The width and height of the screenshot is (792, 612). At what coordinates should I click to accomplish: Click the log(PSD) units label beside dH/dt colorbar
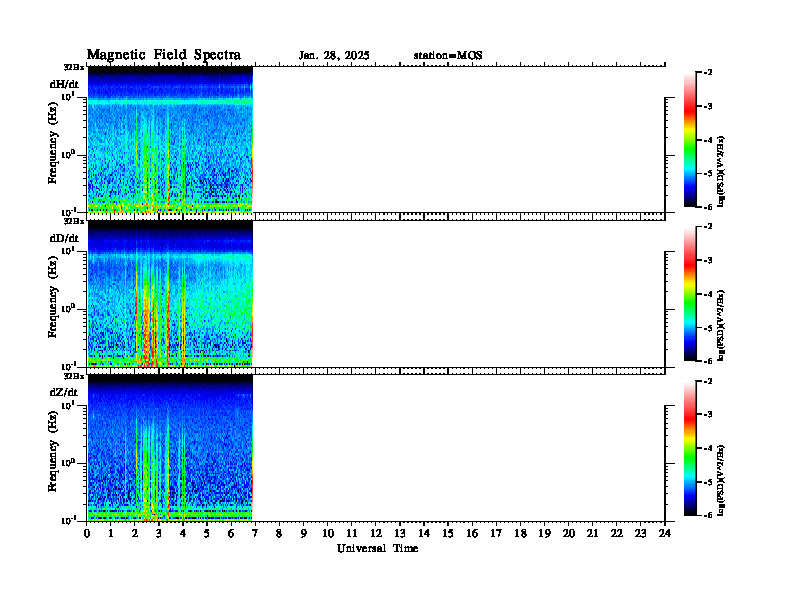(721, 171)
